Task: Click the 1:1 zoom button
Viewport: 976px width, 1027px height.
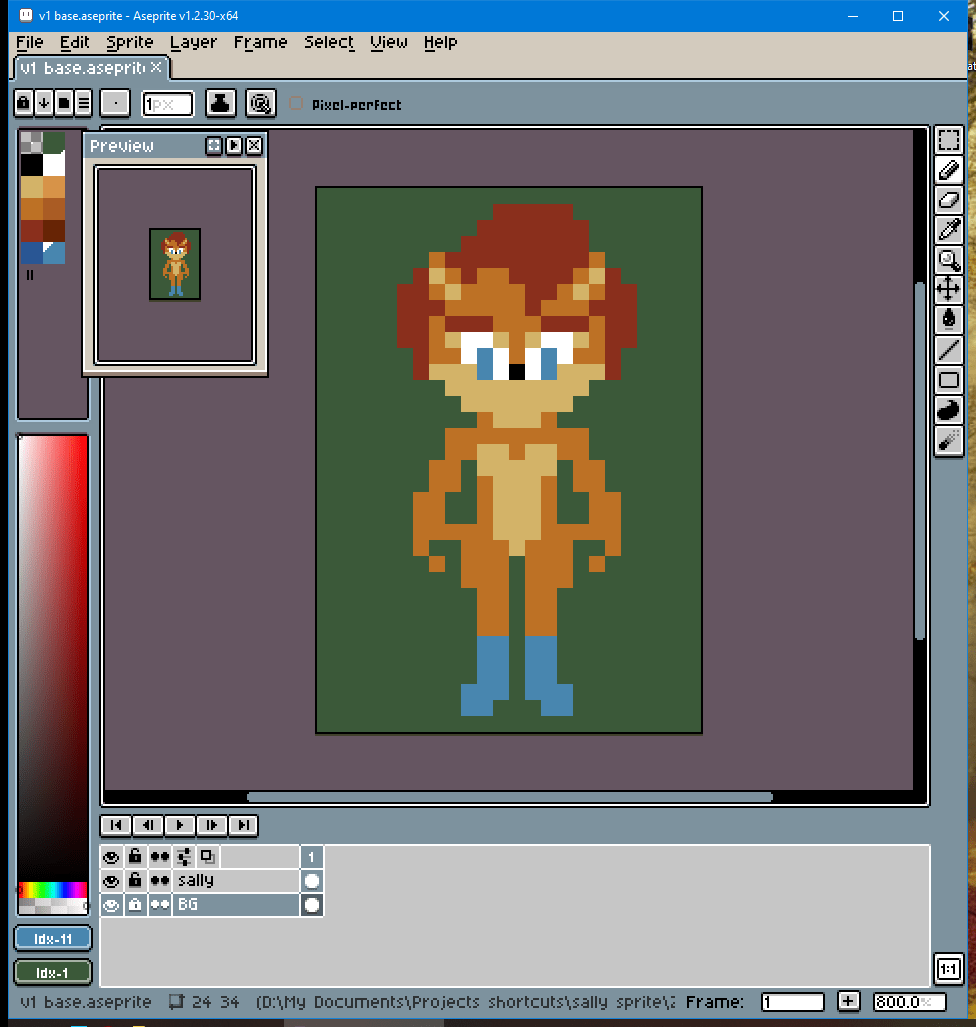Action: [948, 969]
